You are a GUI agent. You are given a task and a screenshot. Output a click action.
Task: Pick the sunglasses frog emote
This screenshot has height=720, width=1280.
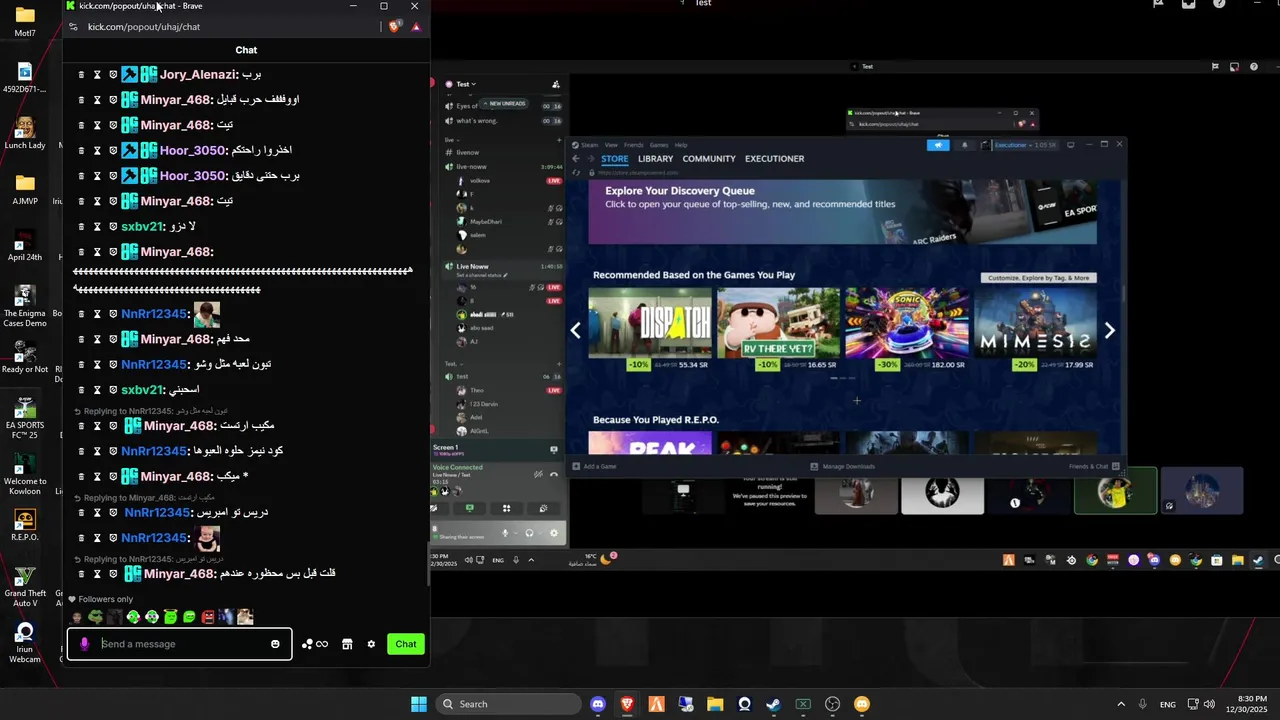click(95, 617)
